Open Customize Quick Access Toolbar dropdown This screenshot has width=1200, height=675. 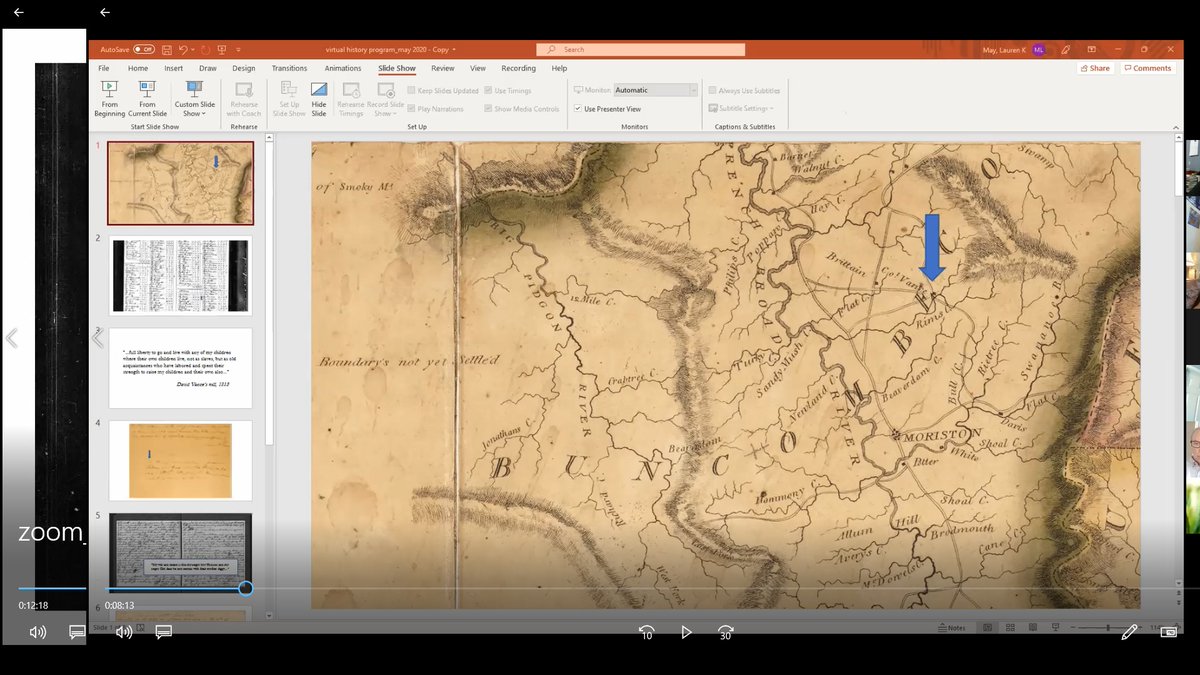pos(236,49)
